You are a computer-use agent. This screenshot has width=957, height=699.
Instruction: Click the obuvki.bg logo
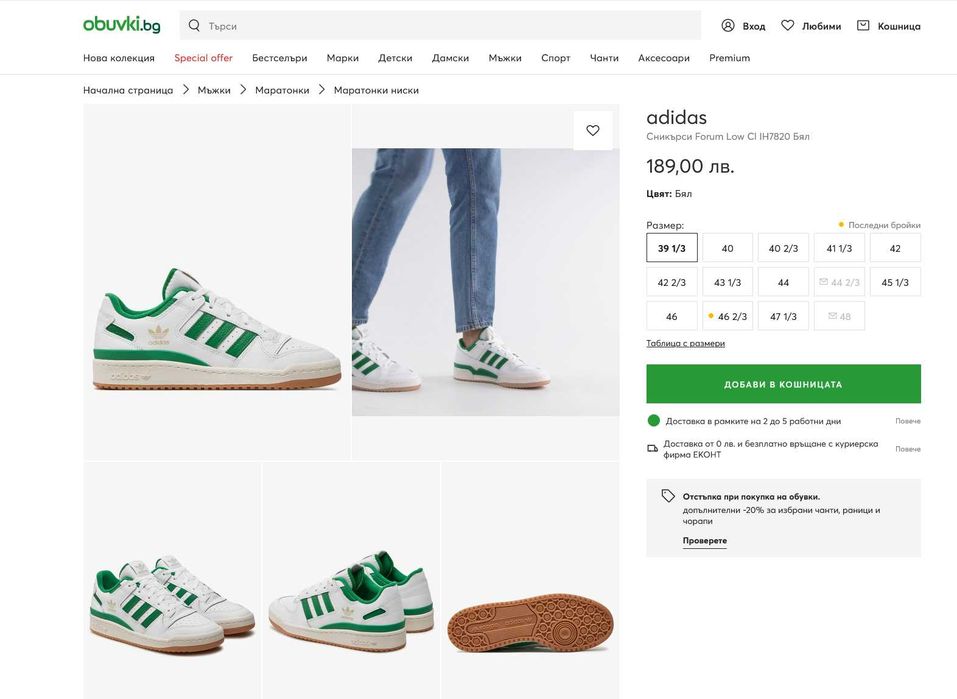[x=121, y=25]
